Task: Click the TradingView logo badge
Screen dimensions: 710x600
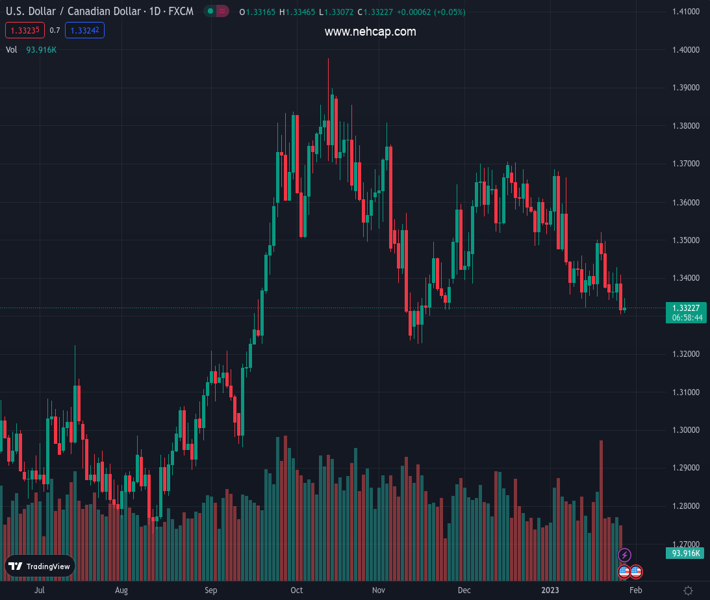Action: 40,566
